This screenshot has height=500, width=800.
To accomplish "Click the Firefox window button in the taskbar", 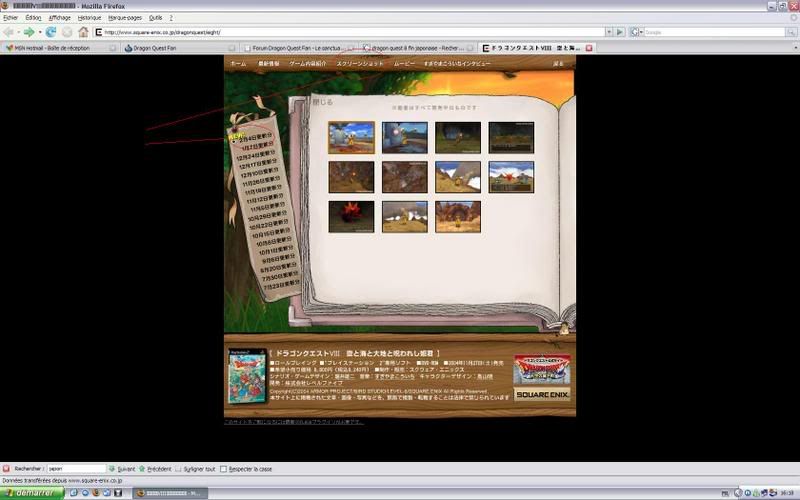I will [x=170, y=493].
